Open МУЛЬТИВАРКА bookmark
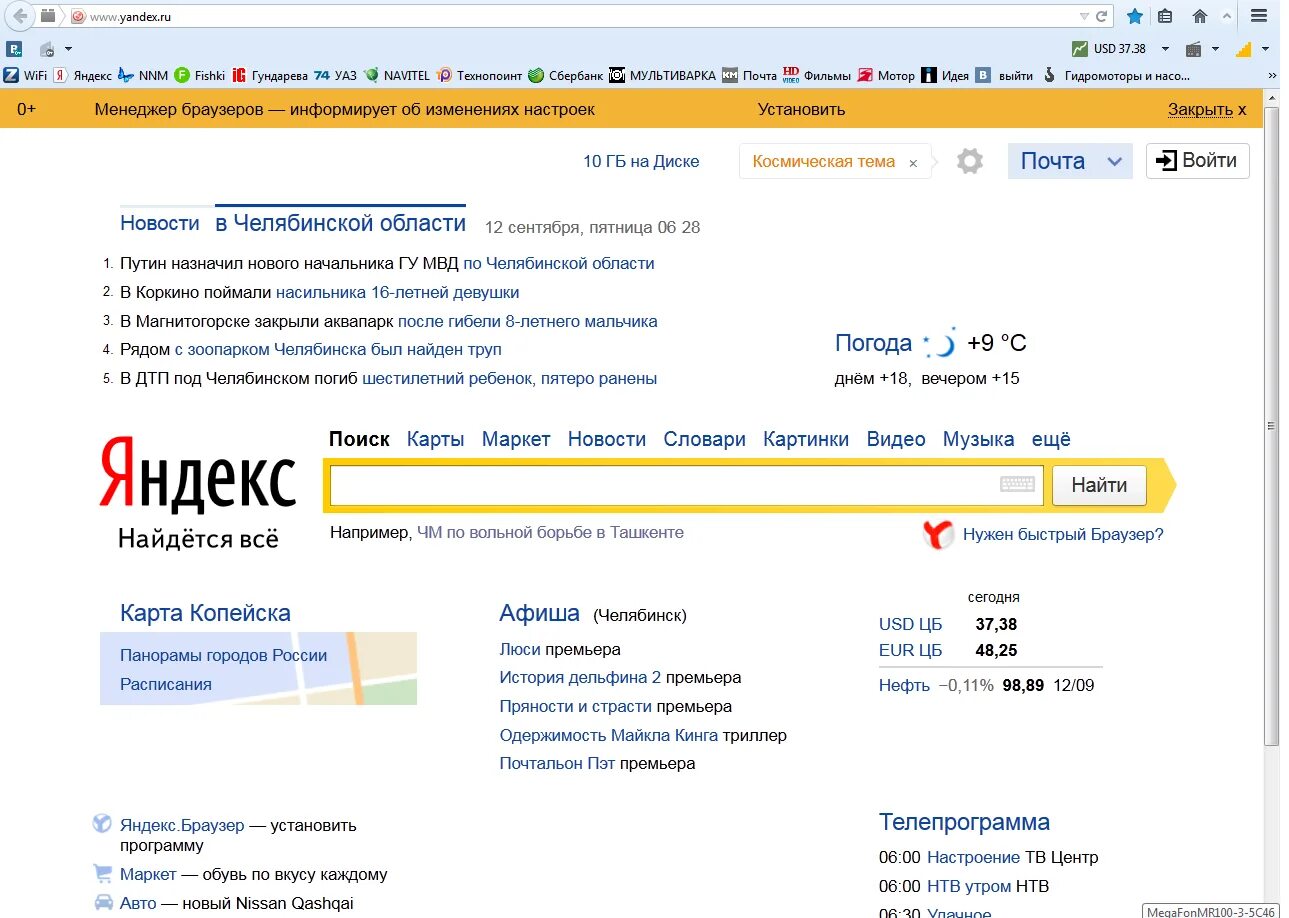This screenshot has height=918, width=1289. point(663,75)
